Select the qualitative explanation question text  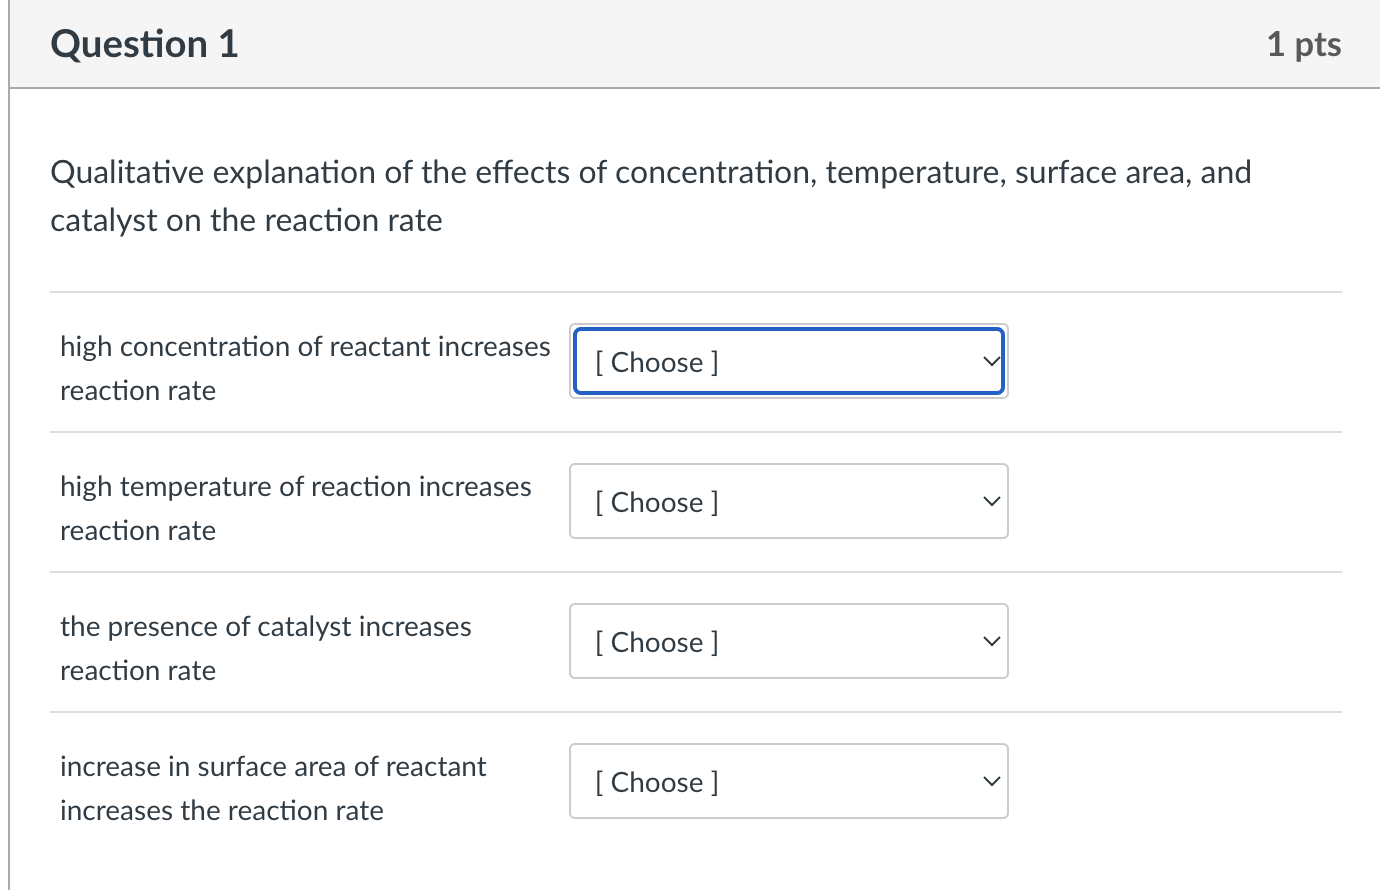(650, 195)
